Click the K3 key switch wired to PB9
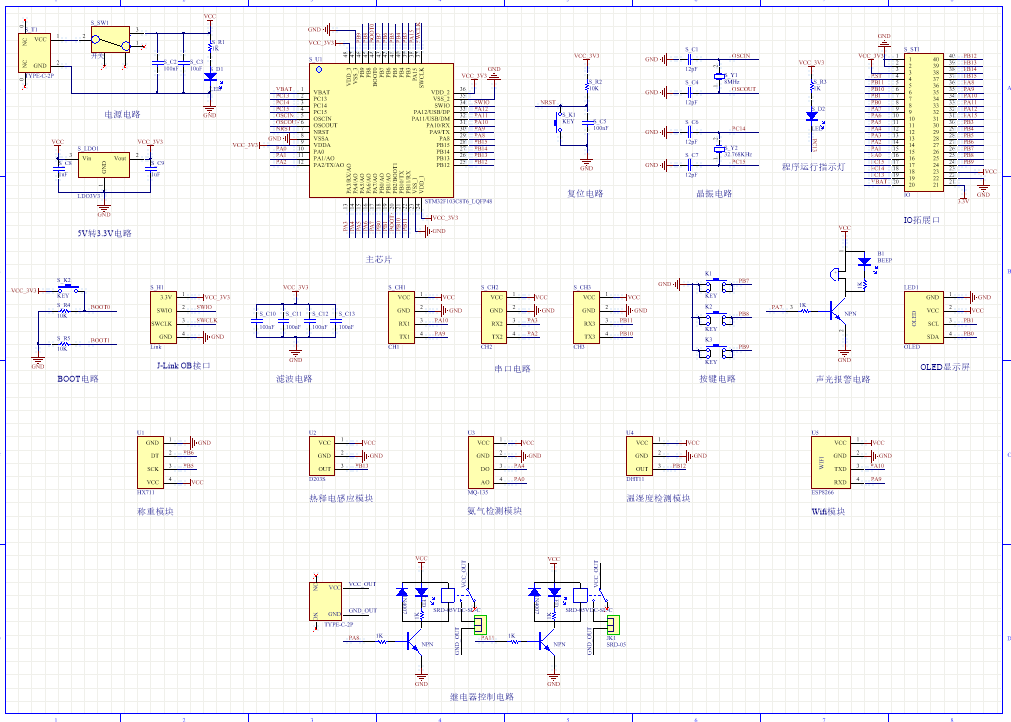The height and width of the screenshot is (722, 1011). coord(715,351)
